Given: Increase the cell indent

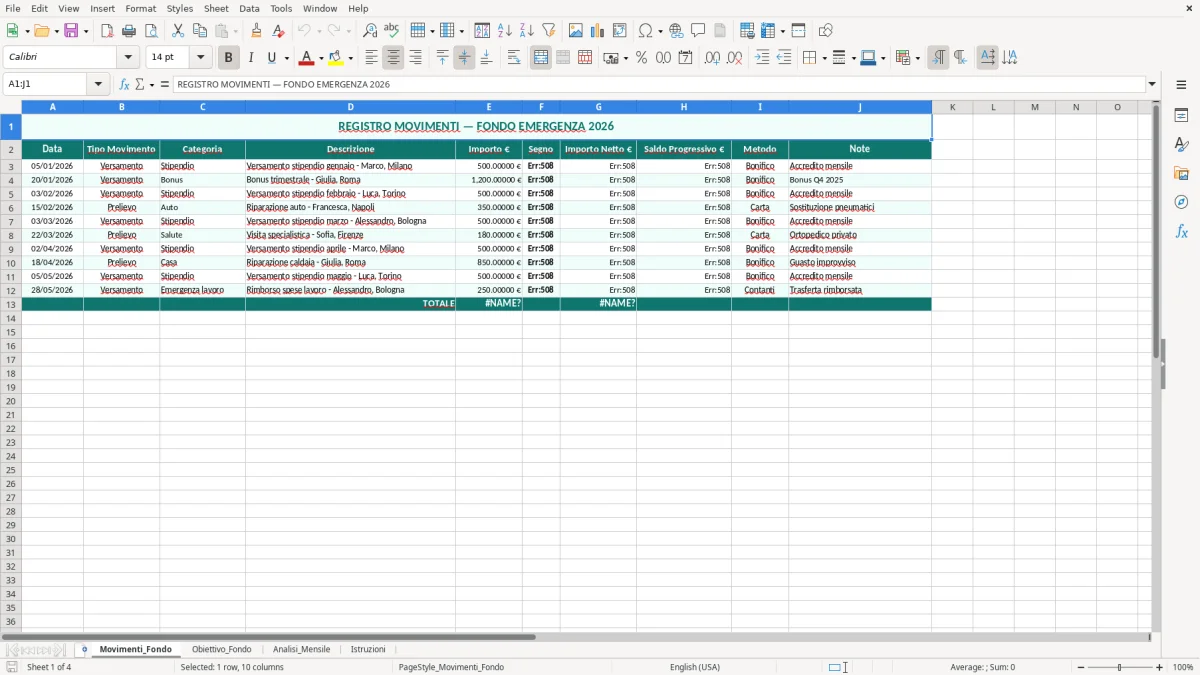Looking at the screenshot, I should [762, 58].
